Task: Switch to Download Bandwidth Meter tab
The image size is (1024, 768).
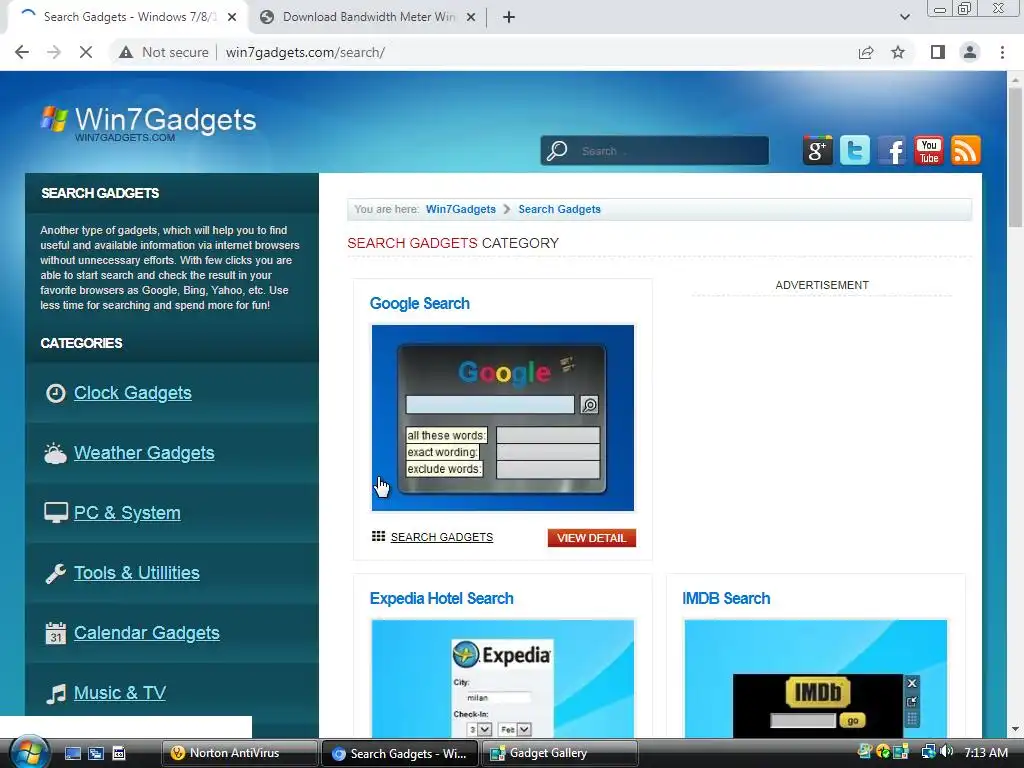Action: pyautogui.click(x=369, y=17)
